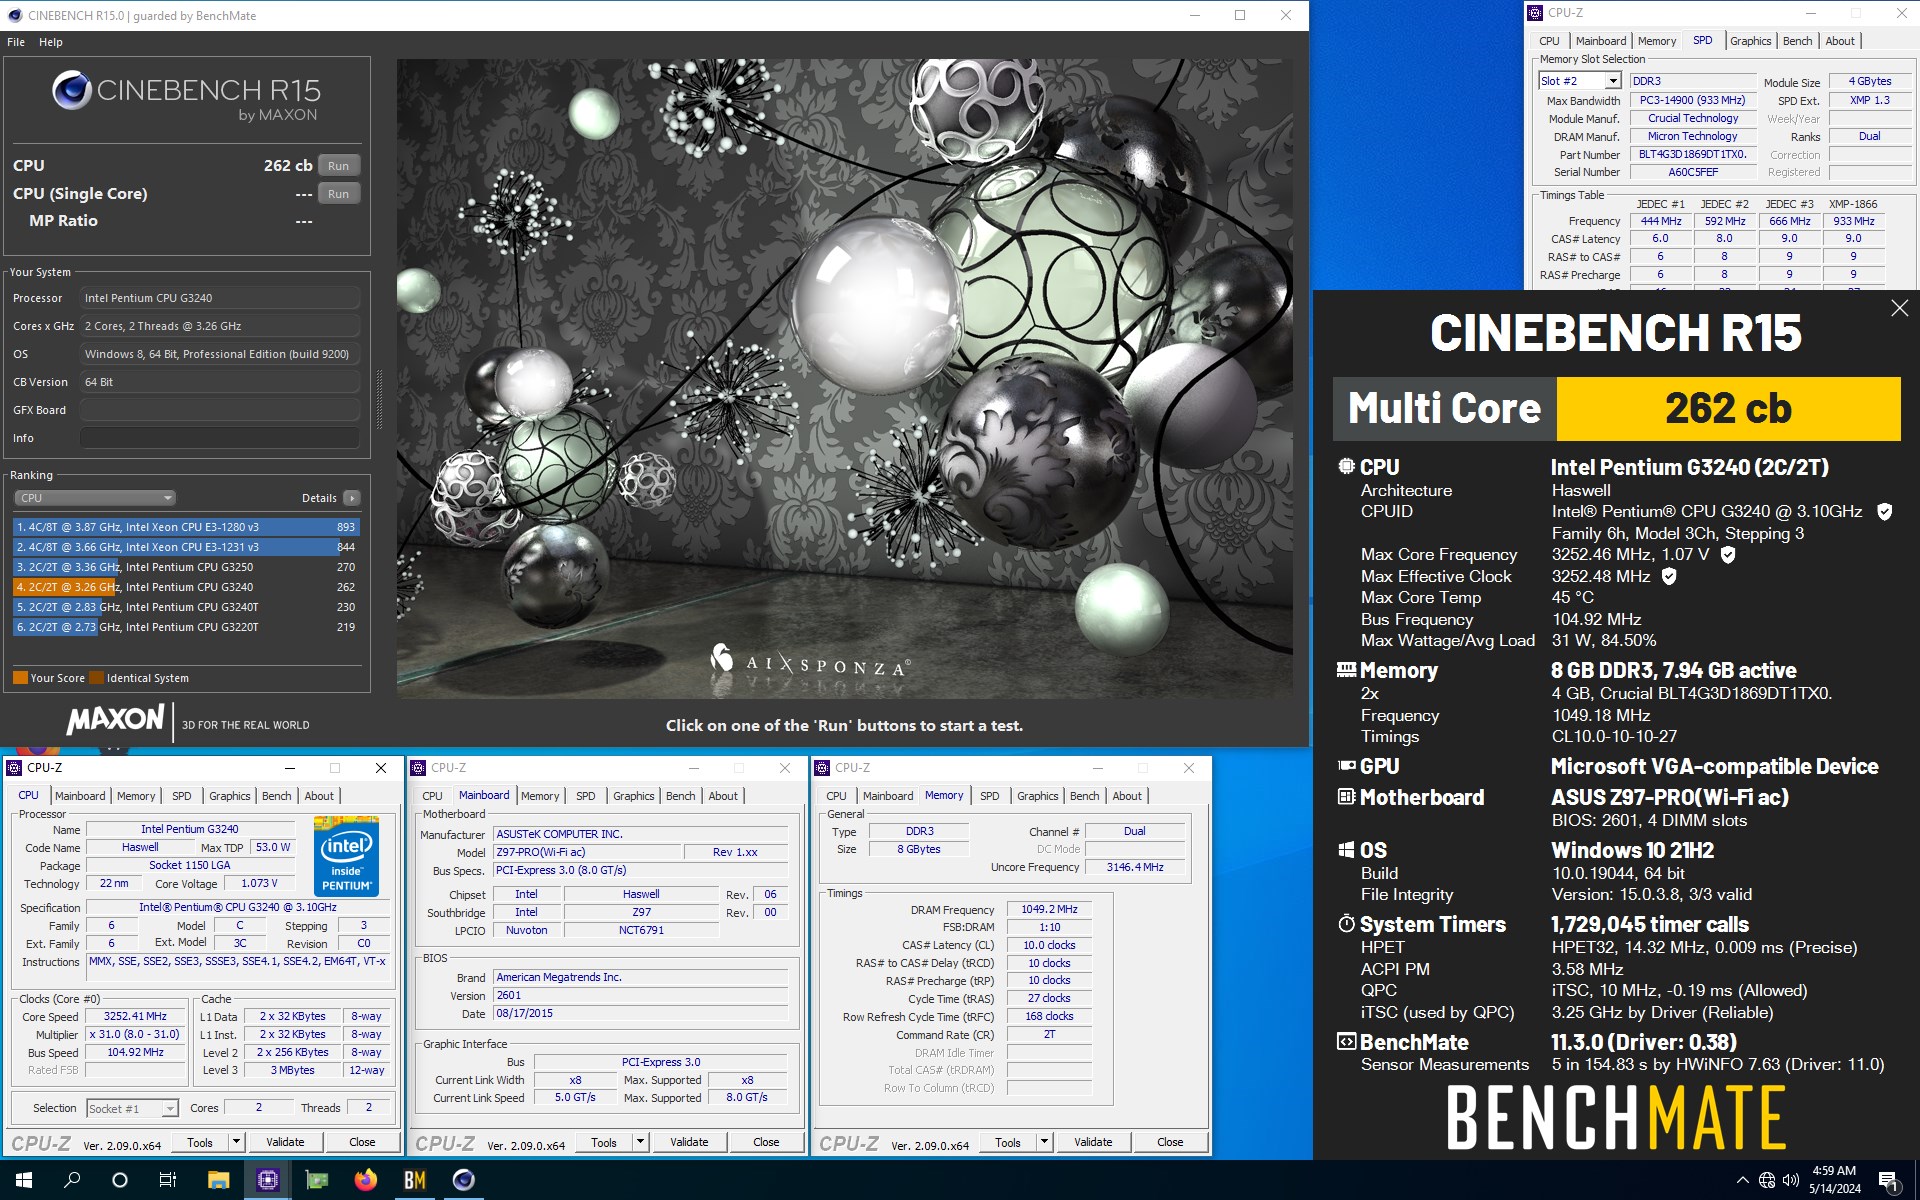The width and height of the screenshot is (1920, 1200).
Task: Show hidden system tray icons
Action: [x=1743, y=1180]
